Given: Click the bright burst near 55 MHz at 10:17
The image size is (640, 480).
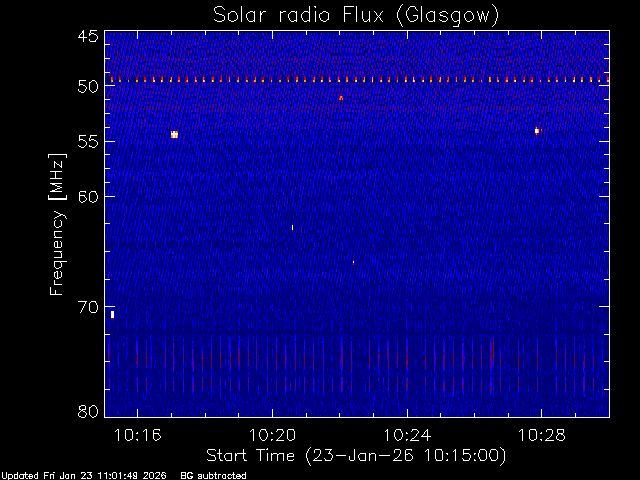Looking at the screenshot, I should 175,135.
